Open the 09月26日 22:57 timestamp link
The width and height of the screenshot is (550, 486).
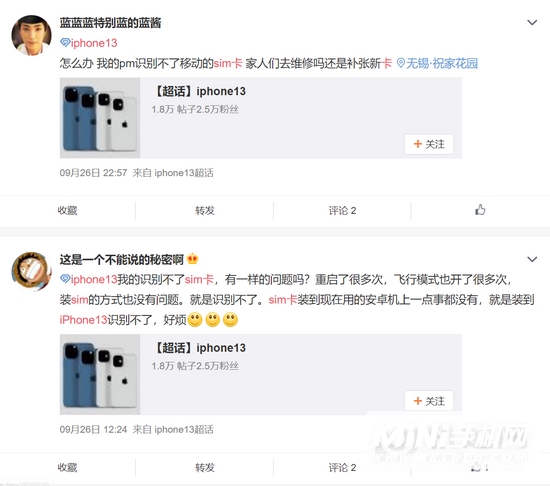coord(93,173)
